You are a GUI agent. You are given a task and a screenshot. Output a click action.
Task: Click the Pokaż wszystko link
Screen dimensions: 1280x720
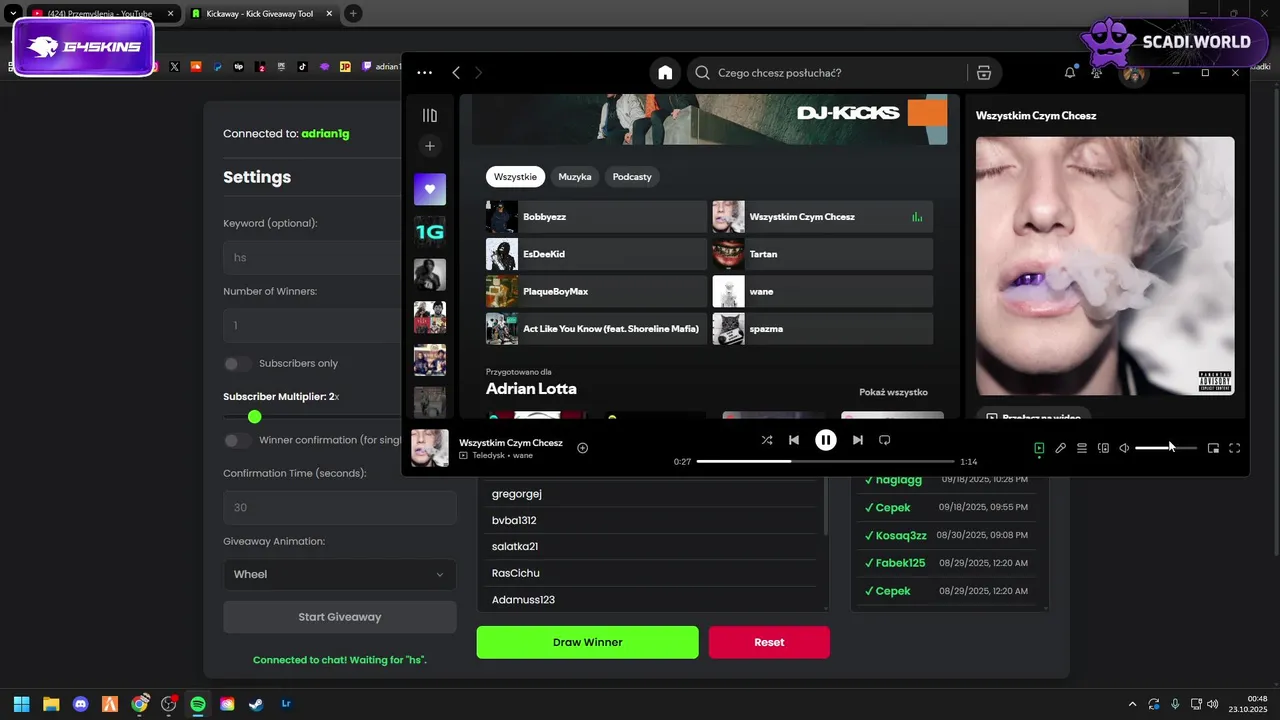point(893,392)
